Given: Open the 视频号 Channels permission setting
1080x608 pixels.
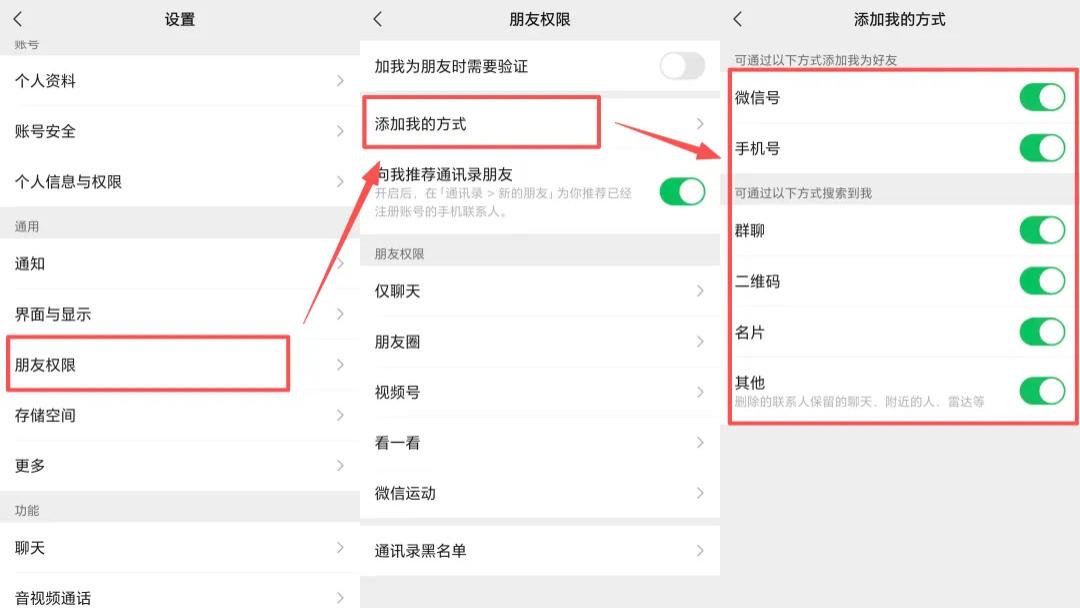Looking at the screenshot, I should (540, 392).
